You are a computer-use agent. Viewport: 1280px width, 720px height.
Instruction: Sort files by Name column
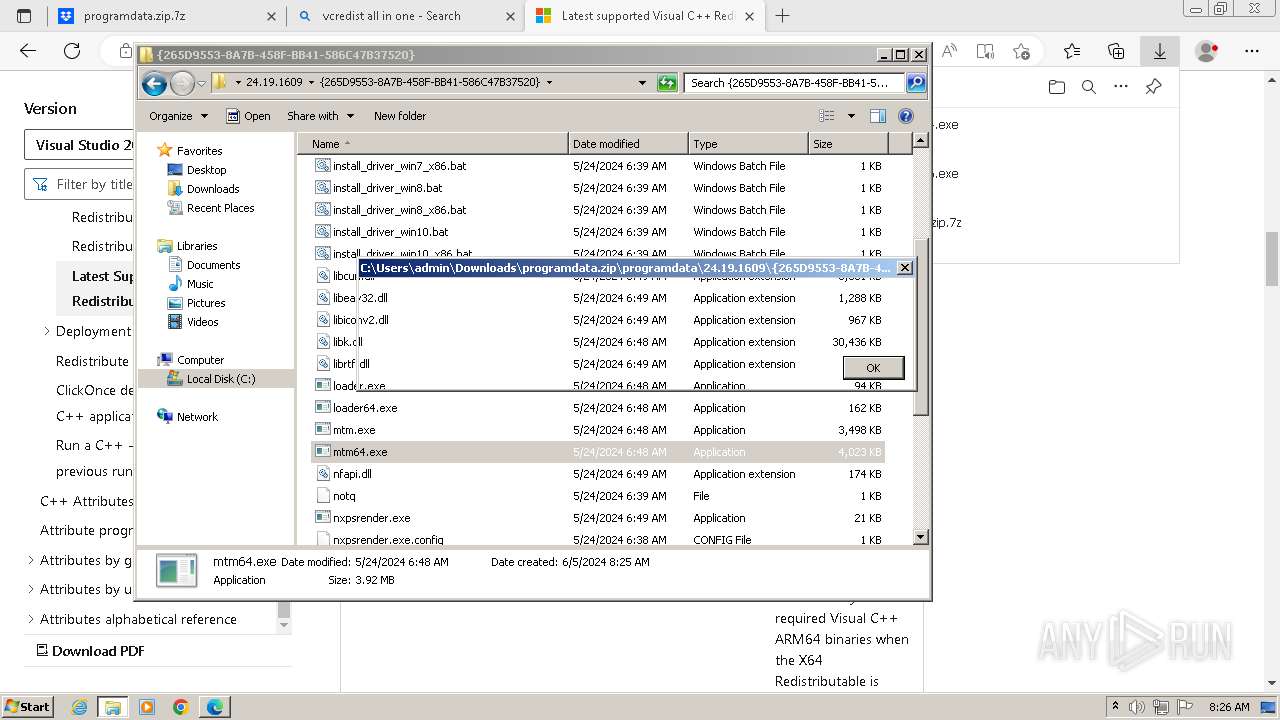coord(433,144)
